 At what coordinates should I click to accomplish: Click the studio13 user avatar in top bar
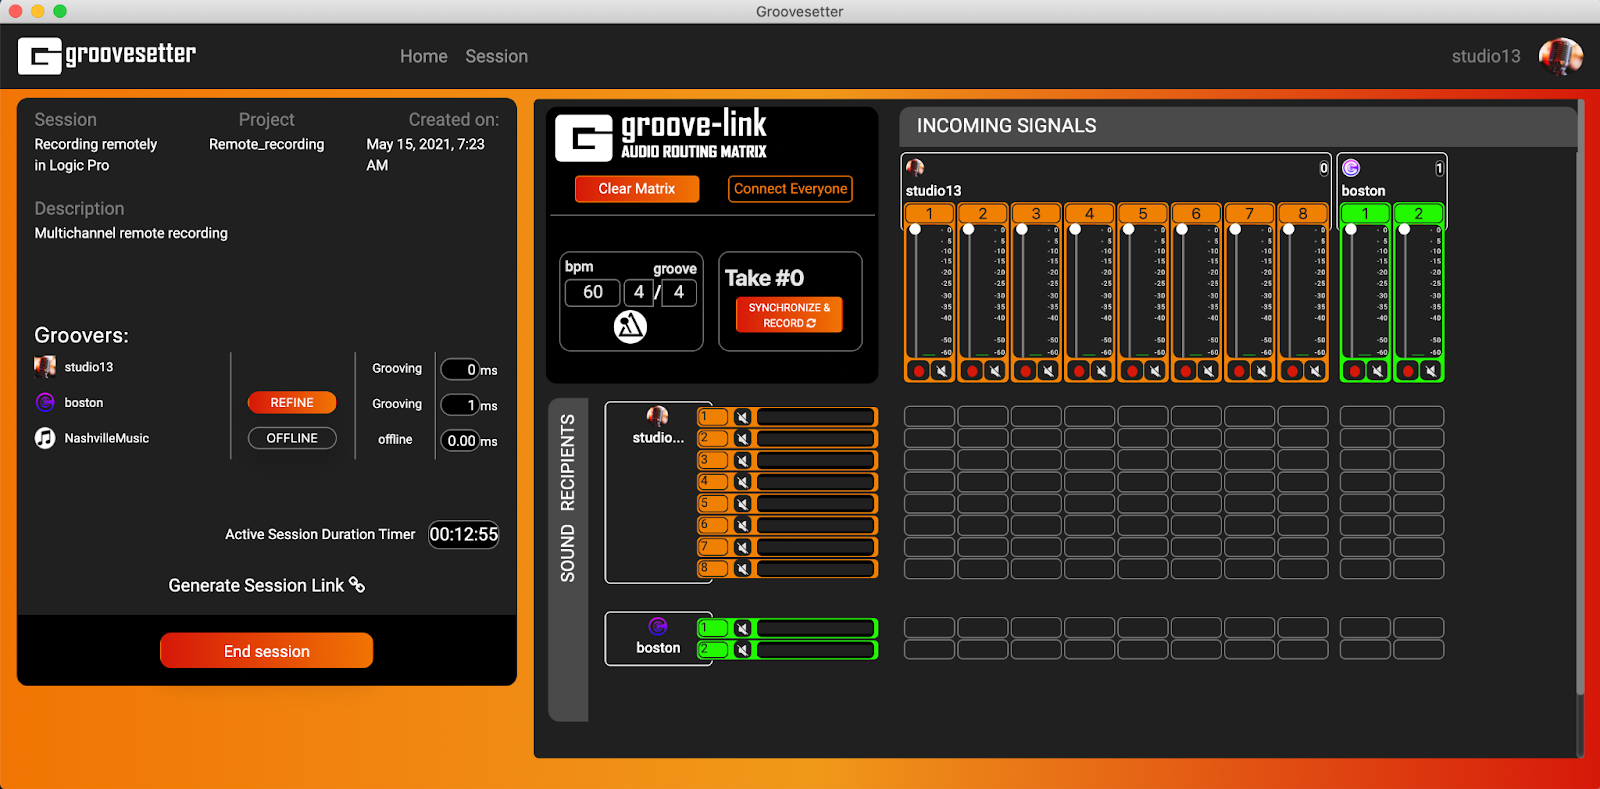pos(1560,57)
